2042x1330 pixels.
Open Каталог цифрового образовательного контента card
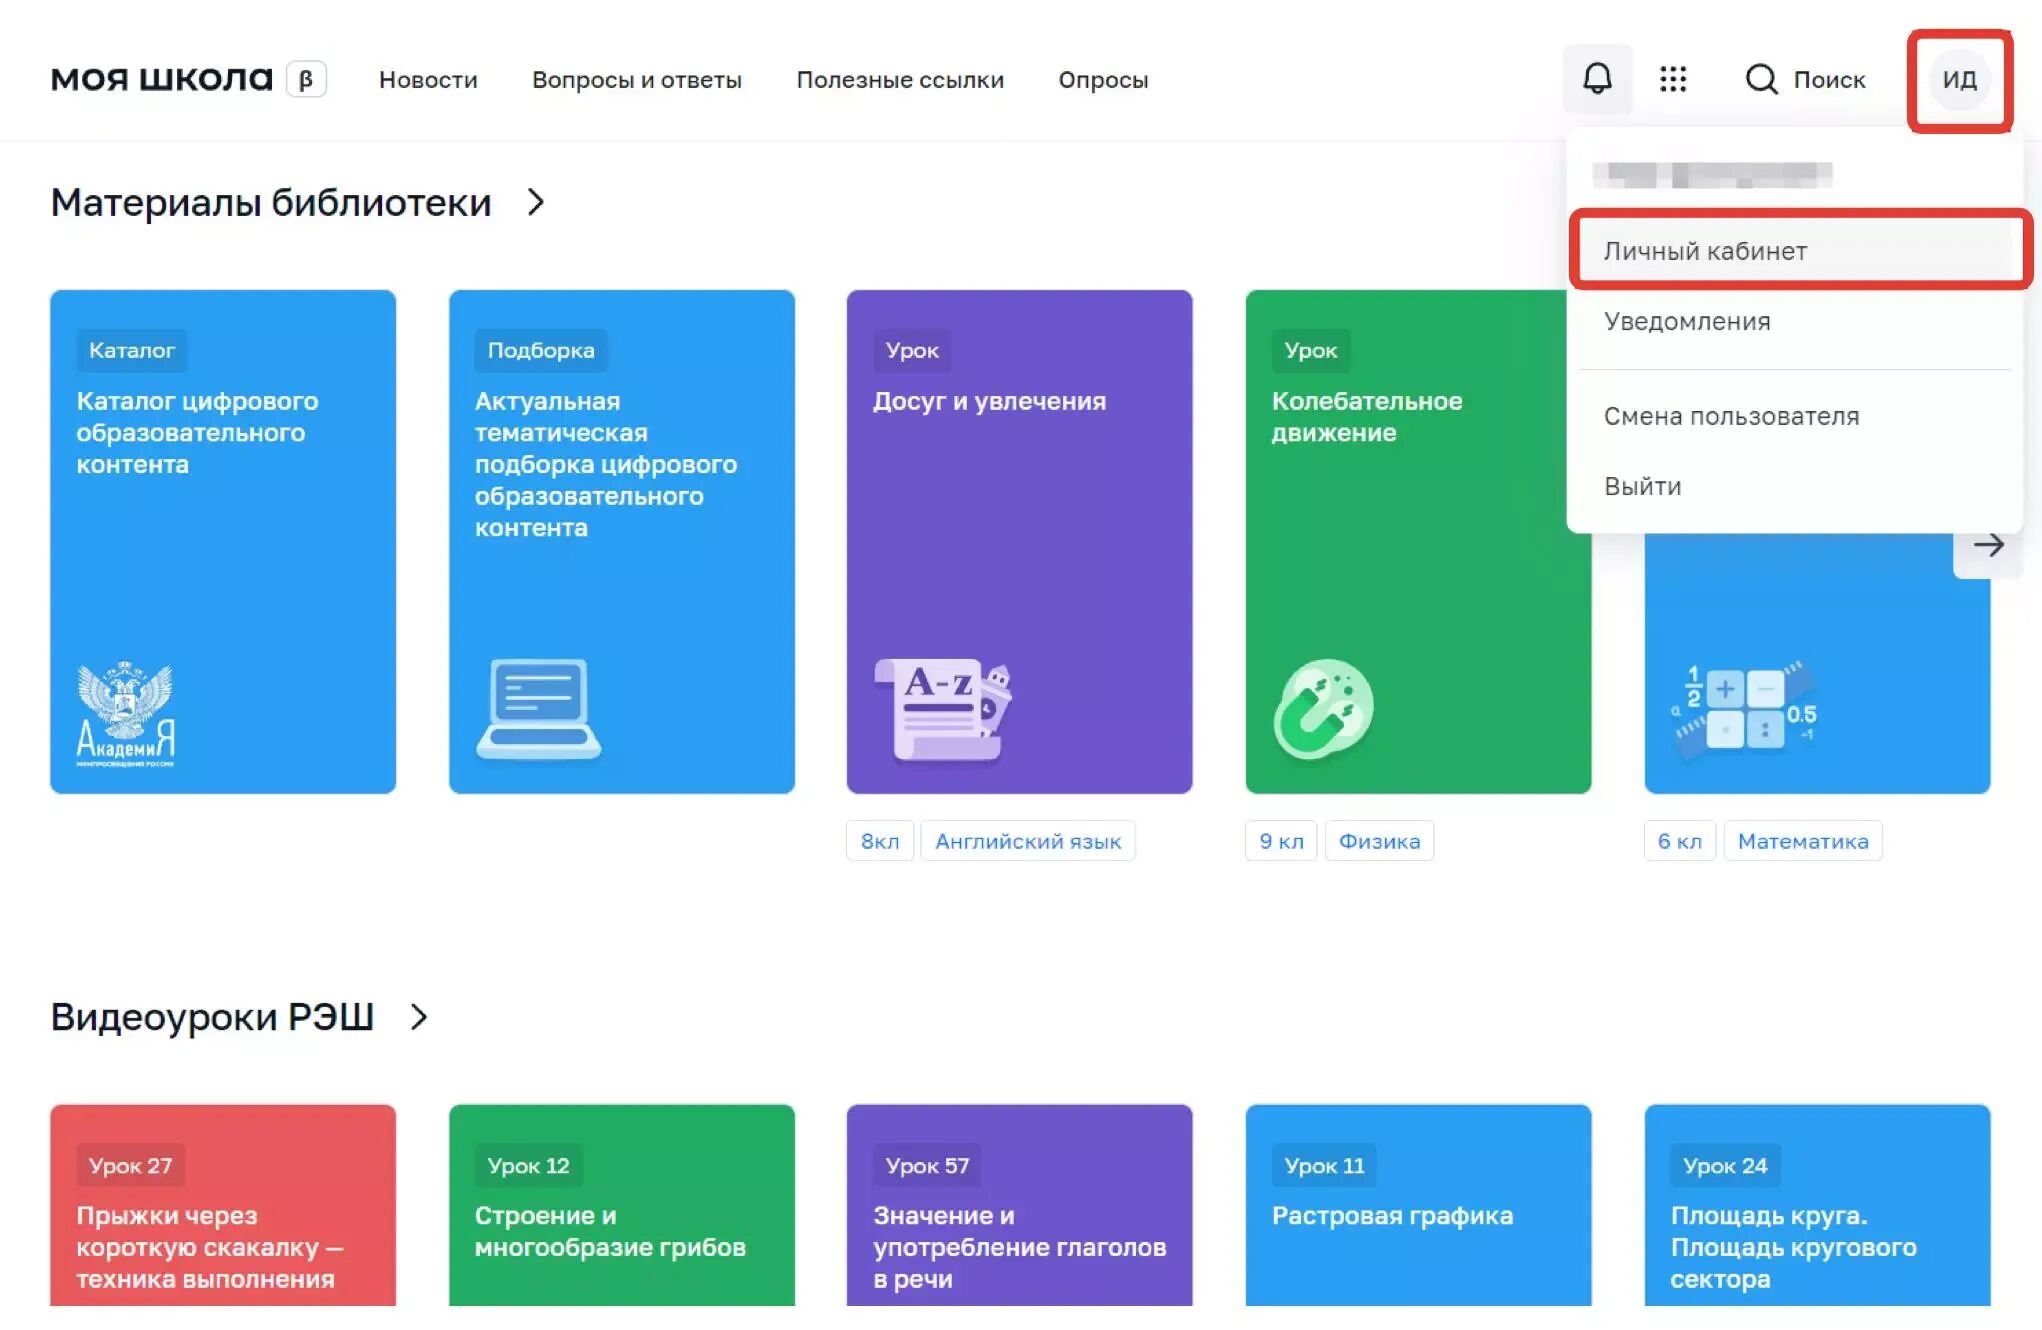(223, 542)
